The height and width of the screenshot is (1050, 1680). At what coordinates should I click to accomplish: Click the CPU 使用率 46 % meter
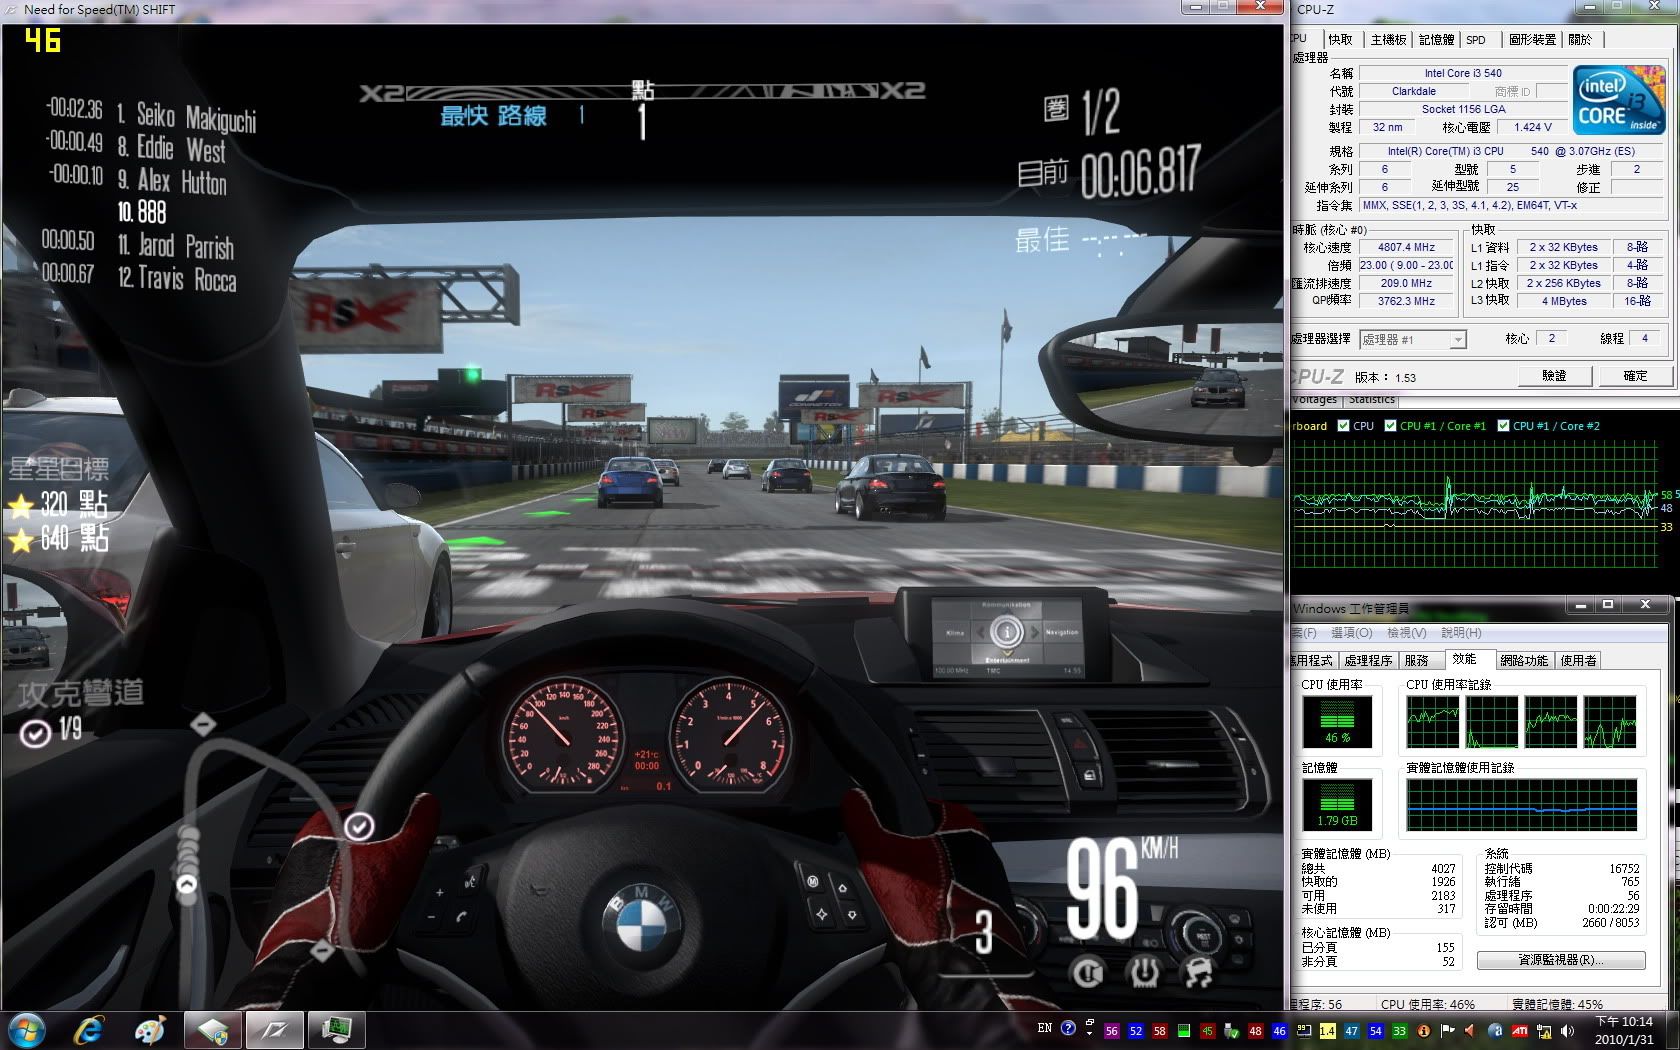tap(1337, 722)
